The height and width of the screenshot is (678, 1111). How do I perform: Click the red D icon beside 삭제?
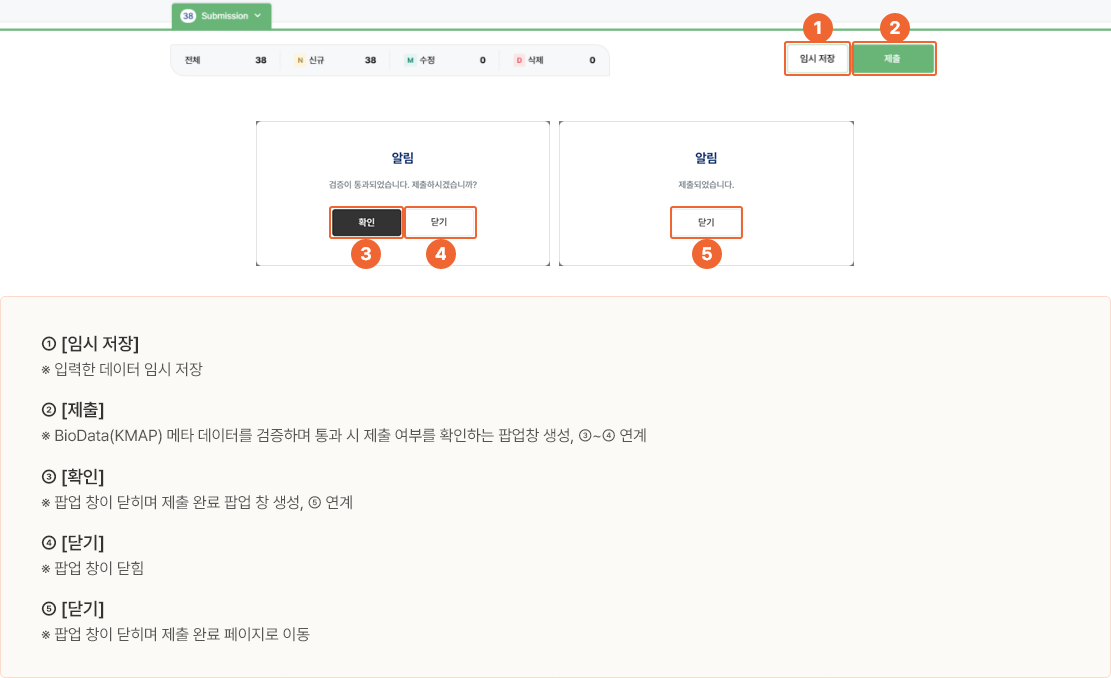coord(519,60)
